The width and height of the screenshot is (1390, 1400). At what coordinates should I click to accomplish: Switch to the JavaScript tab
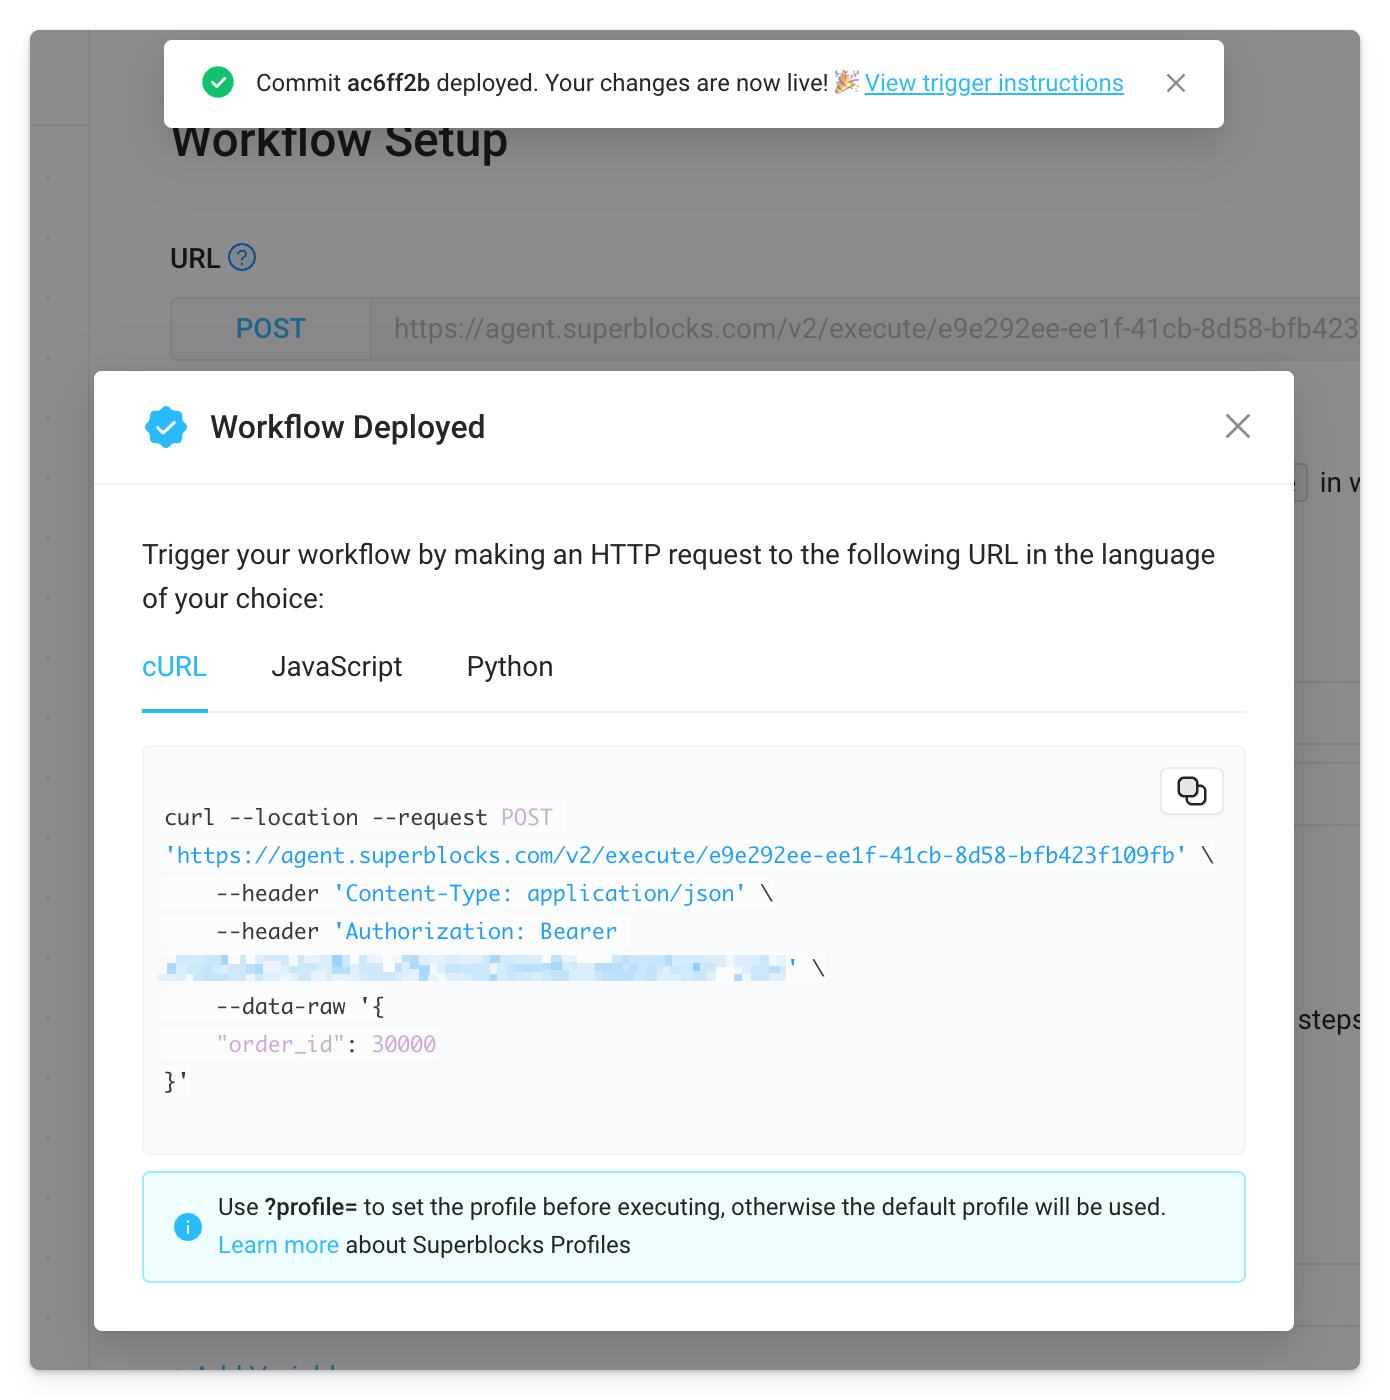point(337,666)
